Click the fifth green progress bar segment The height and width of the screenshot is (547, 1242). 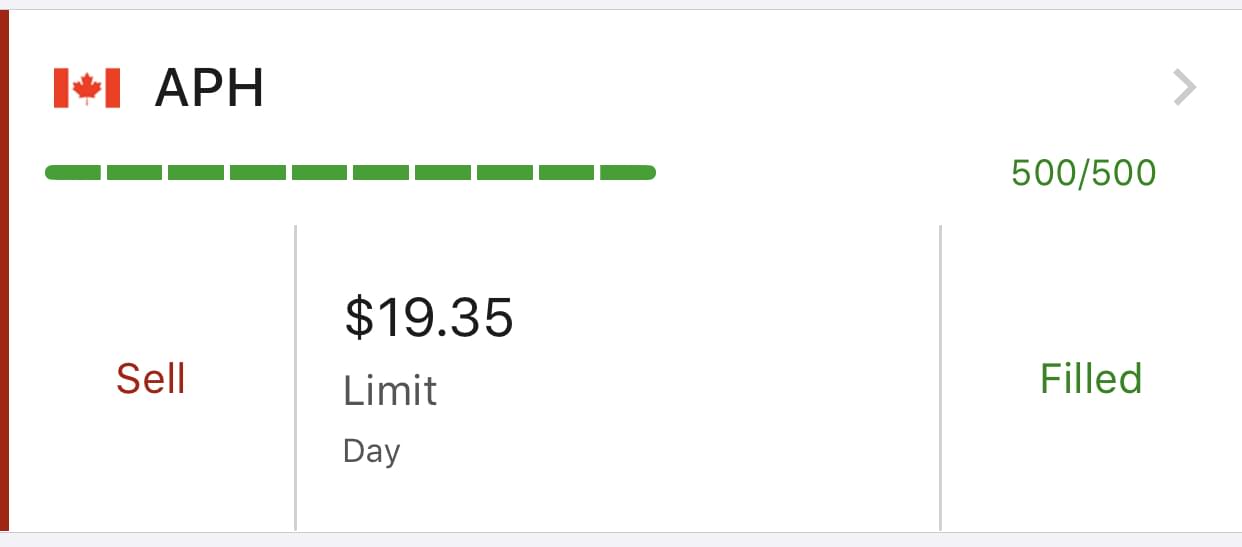tap(320, 173)
